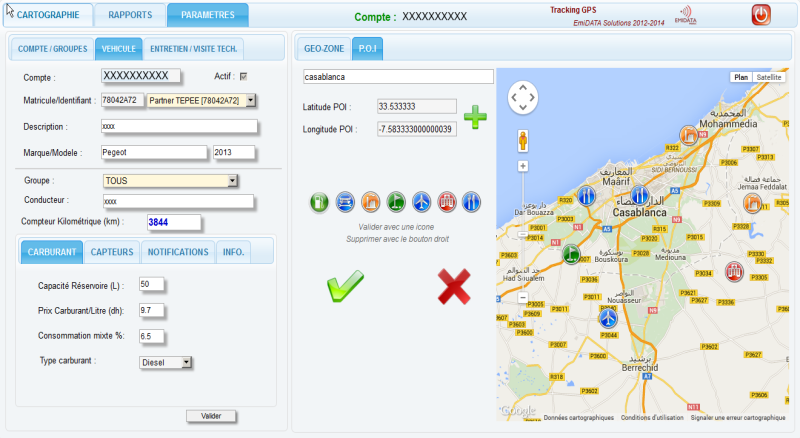This screenshot has width=800, height=438.
Task: Click the Matricule/Identifiant 78042A72 field
Action: coord(122,100)
